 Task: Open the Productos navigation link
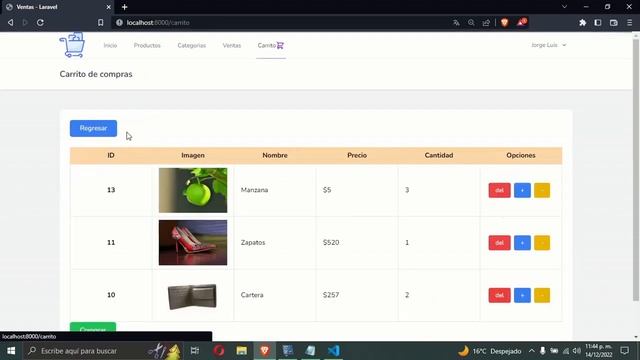click(x=147, y=45)
